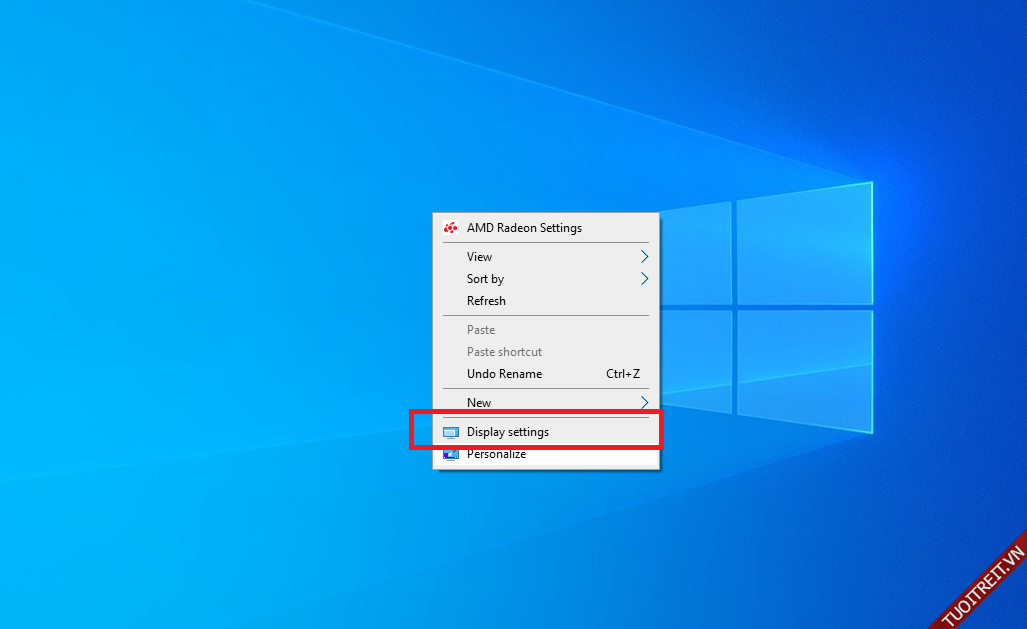Screen dimensions: 1027x629
Task: Open Display settings
Action: click(508, 432)
